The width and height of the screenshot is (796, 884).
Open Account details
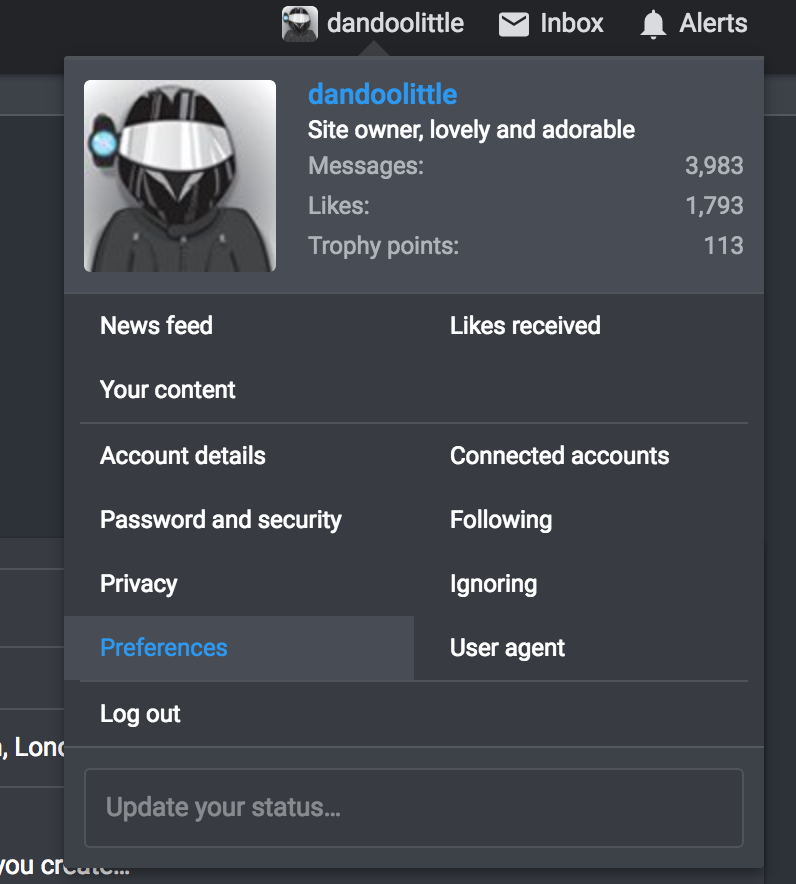[x=183, y=456]
